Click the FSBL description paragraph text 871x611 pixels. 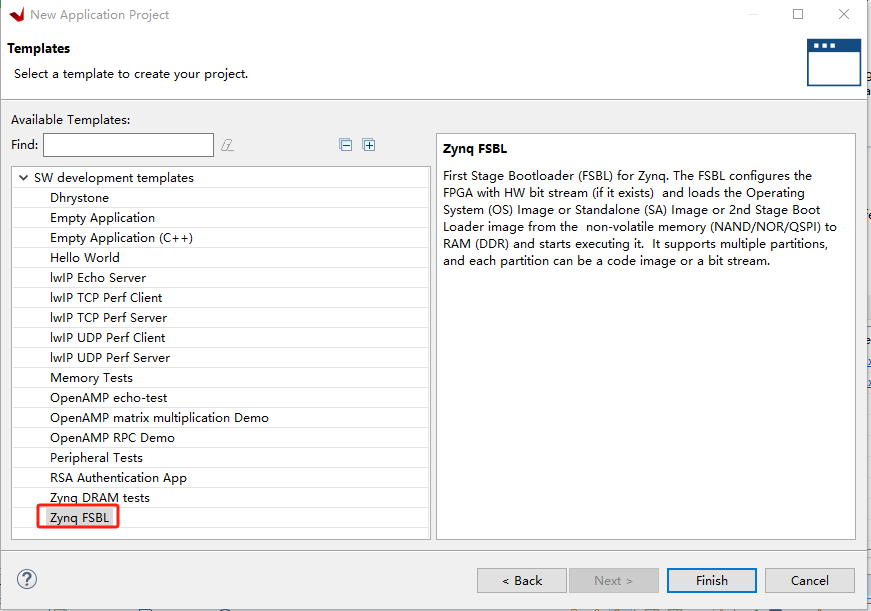[x=640, y=218]
